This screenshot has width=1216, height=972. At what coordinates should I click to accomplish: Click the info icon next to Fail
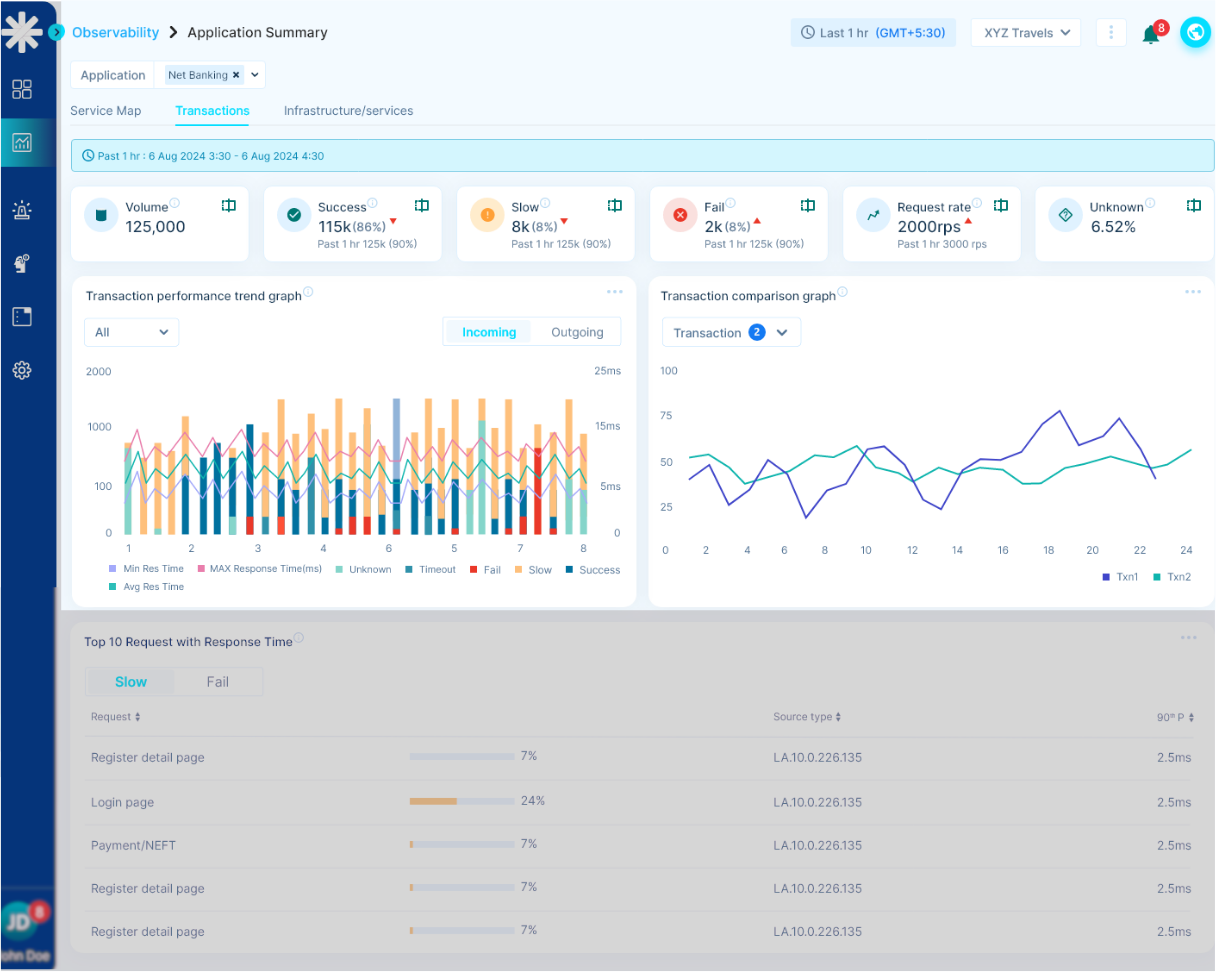point(729,203)
